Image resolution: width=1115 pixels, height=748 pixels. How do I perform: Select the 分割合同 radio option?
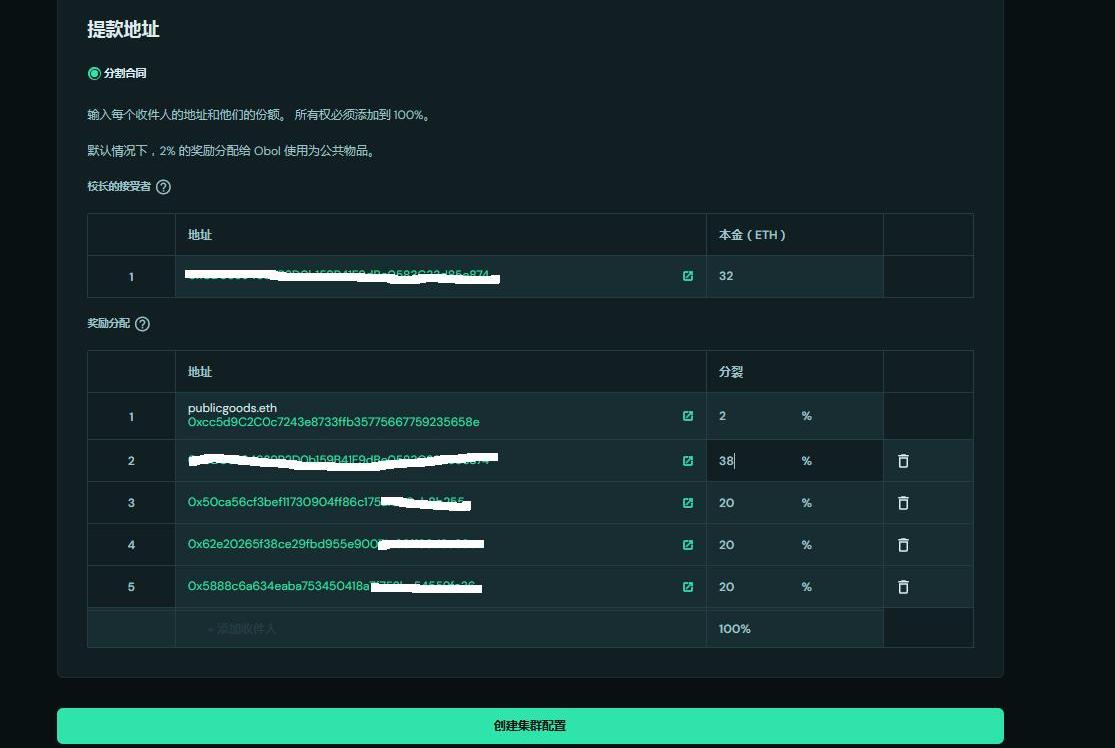(x=94, y=73)
